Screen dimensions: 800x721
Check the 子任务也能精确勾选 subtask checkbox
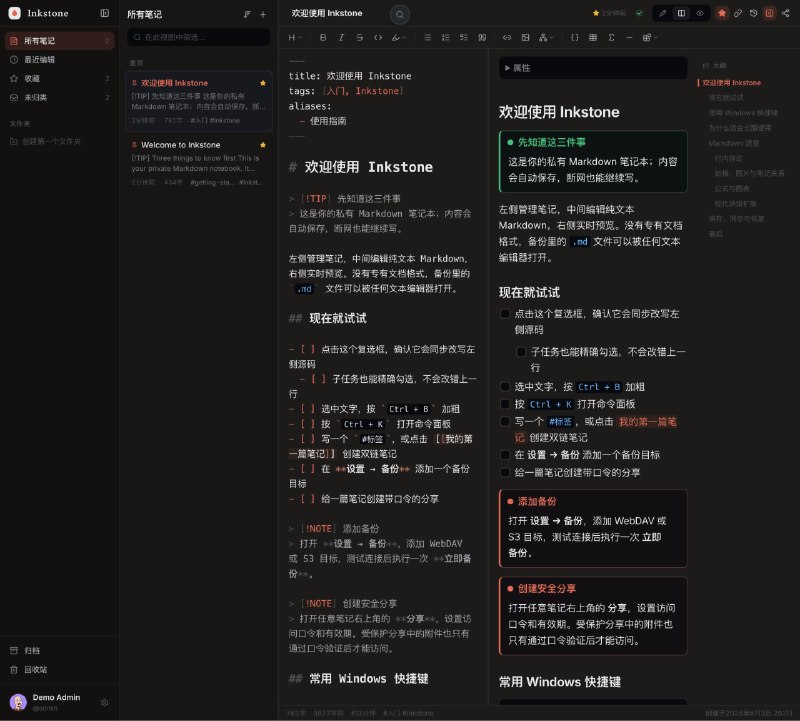point(521,352)
